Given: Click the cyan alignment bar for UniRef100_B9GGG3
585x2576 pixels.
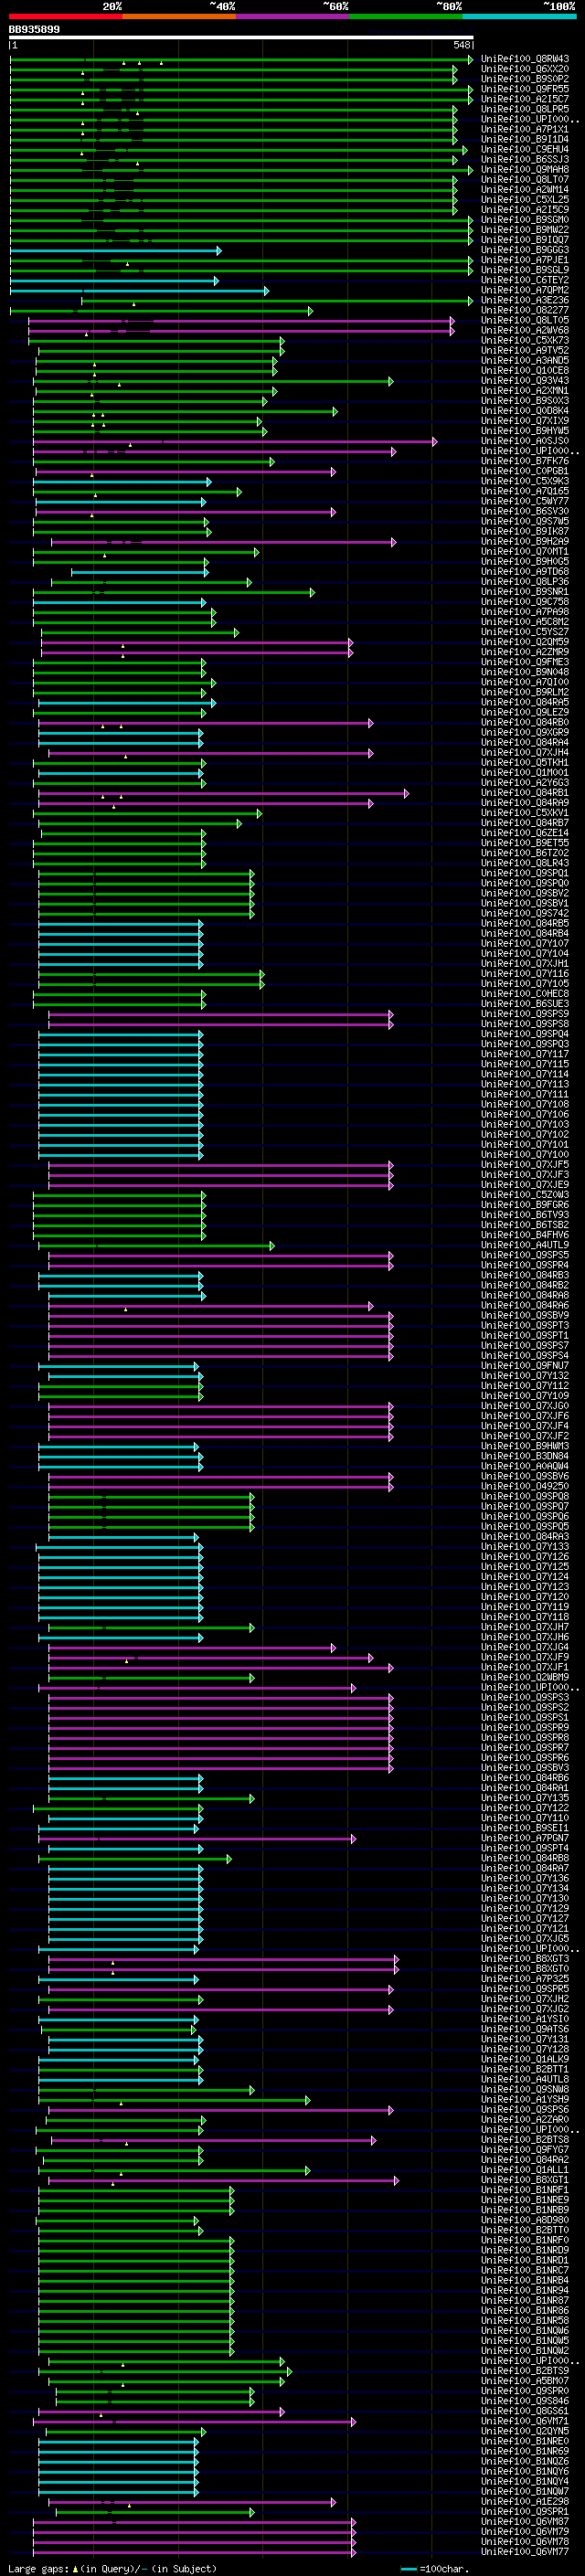Looking at the screenshot, I should click(115, 251).
